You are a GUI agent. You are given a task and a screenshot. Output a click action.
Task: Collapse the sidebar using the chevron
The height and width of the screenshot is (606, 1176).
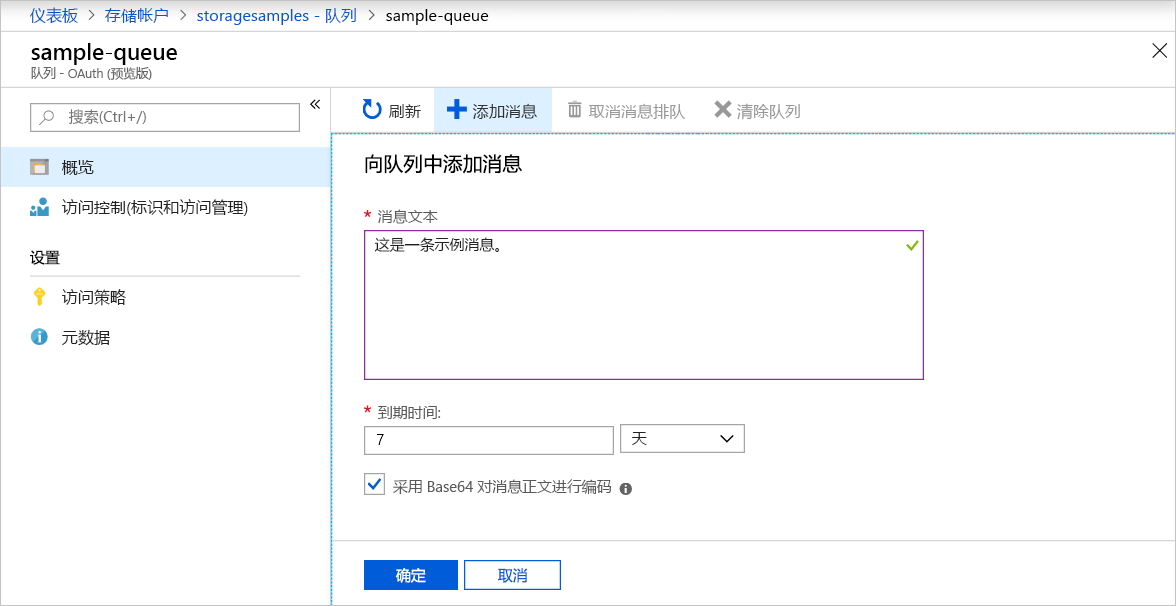[x=315, y=103]
